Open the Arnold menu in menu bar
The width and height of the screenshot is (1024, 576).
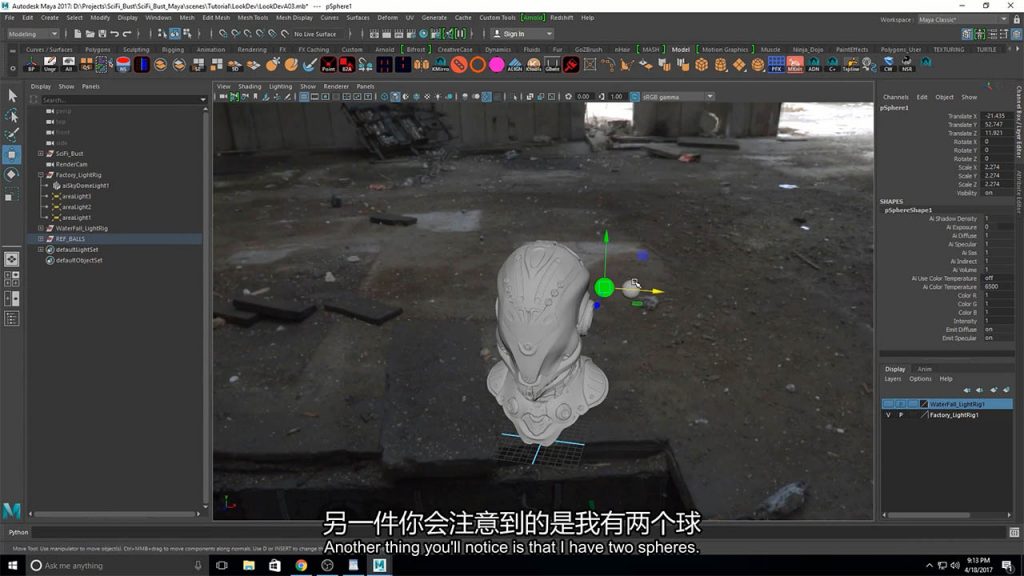533,18
